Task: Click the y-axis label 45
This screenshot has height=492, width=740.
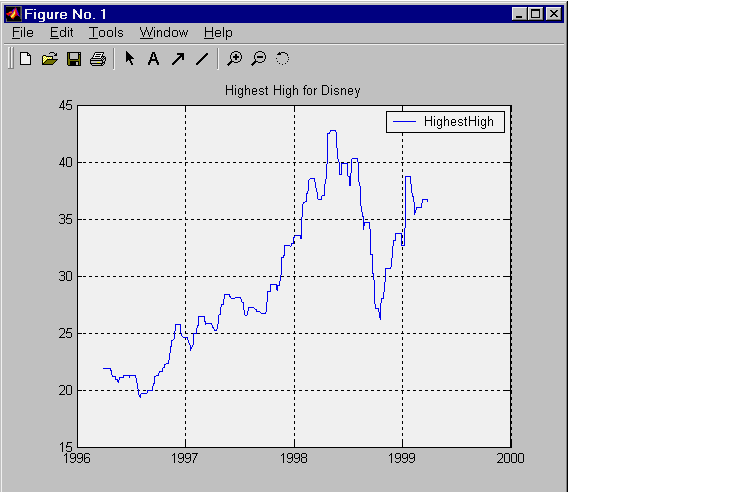Action: [66, 106]
